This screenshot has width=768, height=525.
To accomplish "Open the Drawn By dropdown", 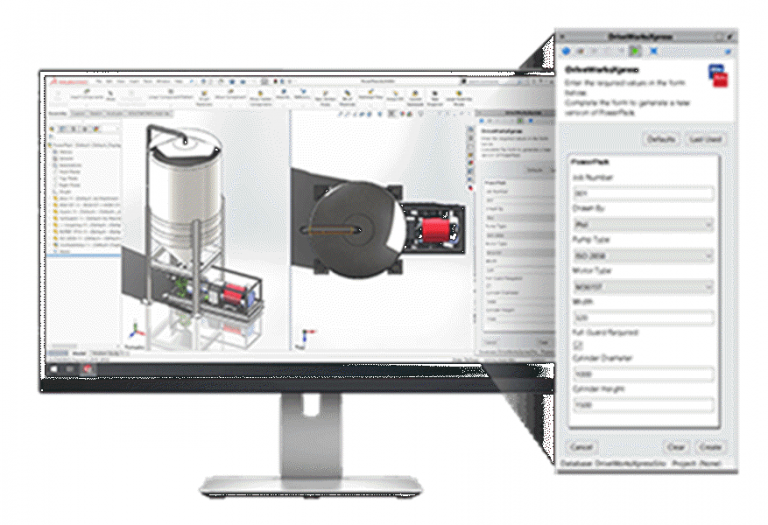I will click(643, 225).
